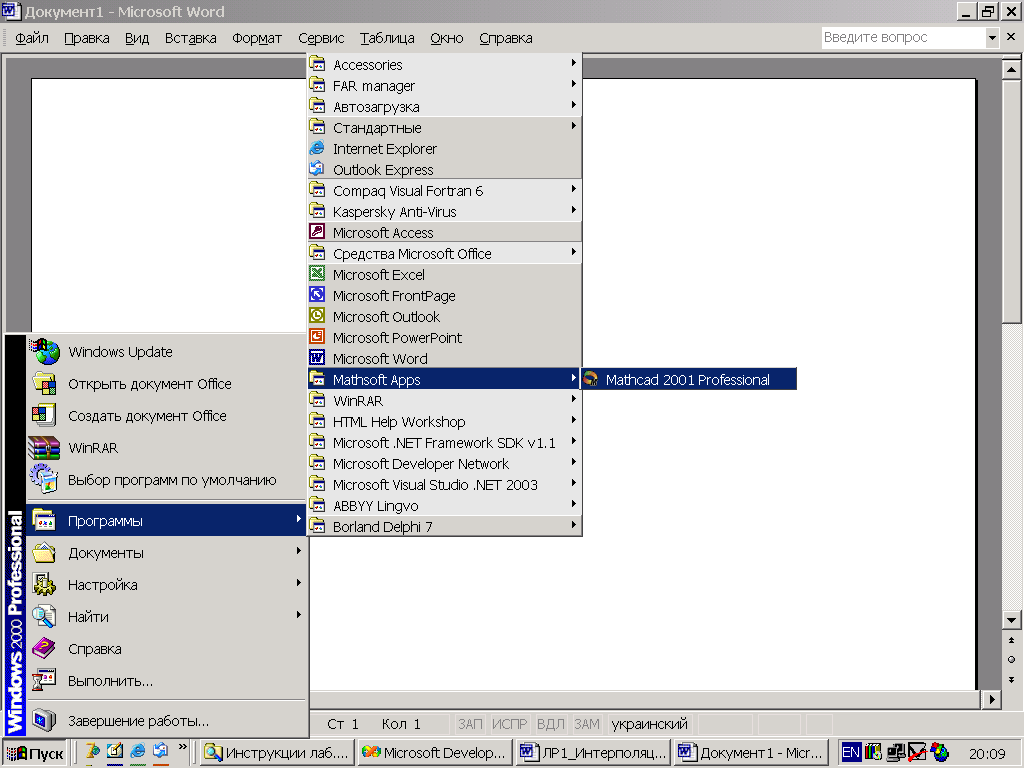Screen dimensions: 1024x768
Task: Switch to Microsoft Develop... taskbar window
Action: [435, 753]
